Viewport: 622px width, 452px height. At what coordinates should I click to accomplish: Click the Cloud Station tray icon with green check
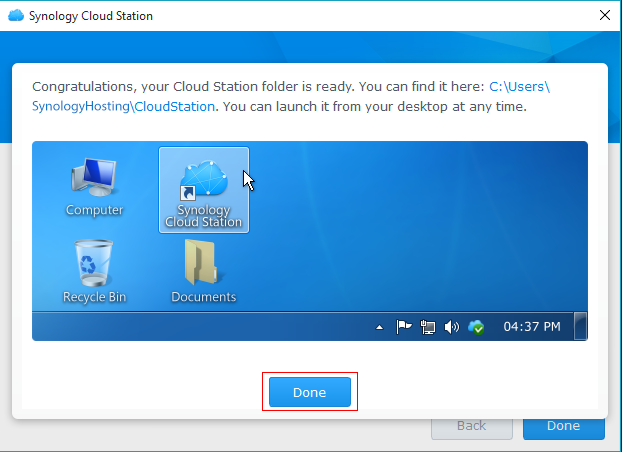click(x=476, y=327)
